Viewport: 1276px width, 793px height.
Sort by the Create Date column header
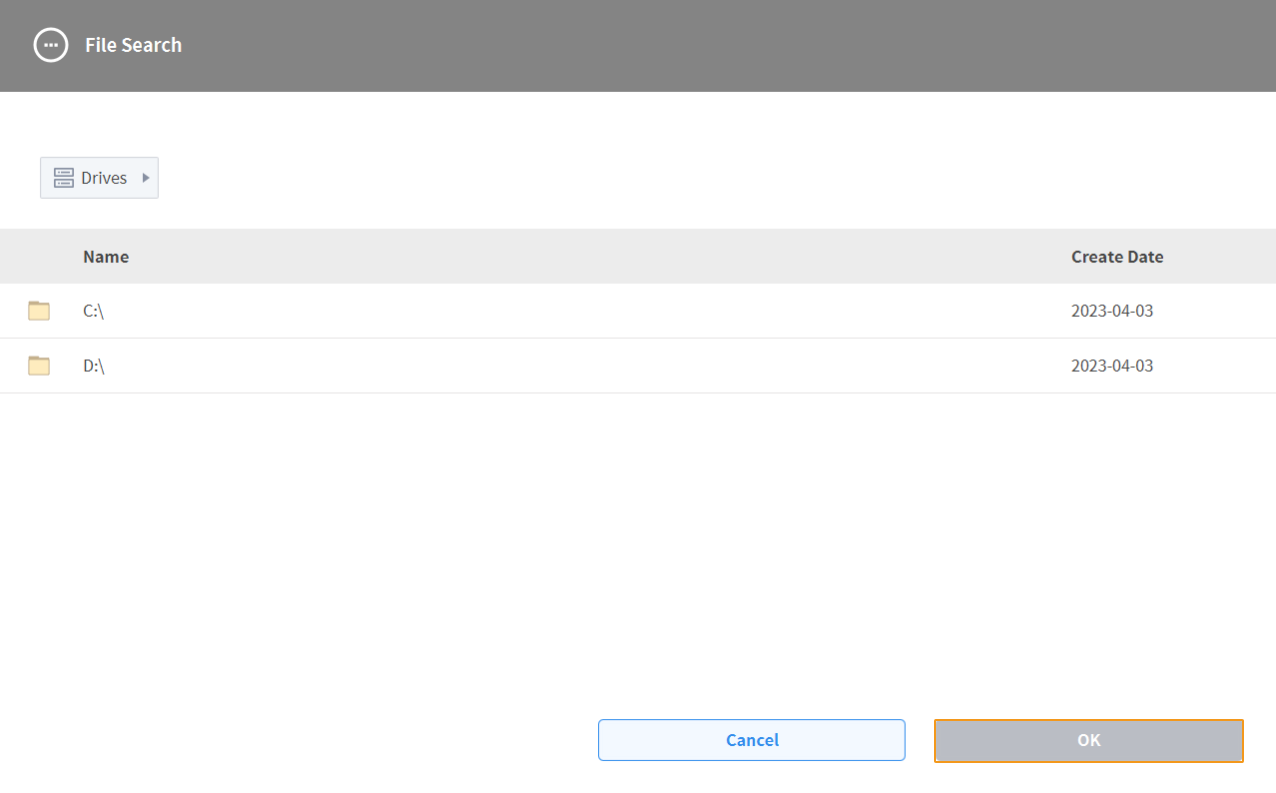click(1117, 256)
